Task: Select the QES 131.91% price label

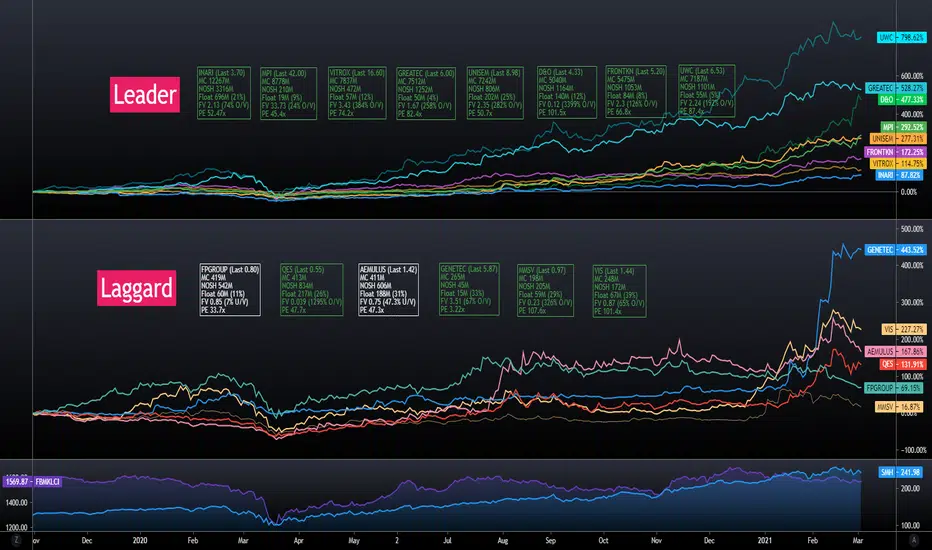Action: pos(902,364)
